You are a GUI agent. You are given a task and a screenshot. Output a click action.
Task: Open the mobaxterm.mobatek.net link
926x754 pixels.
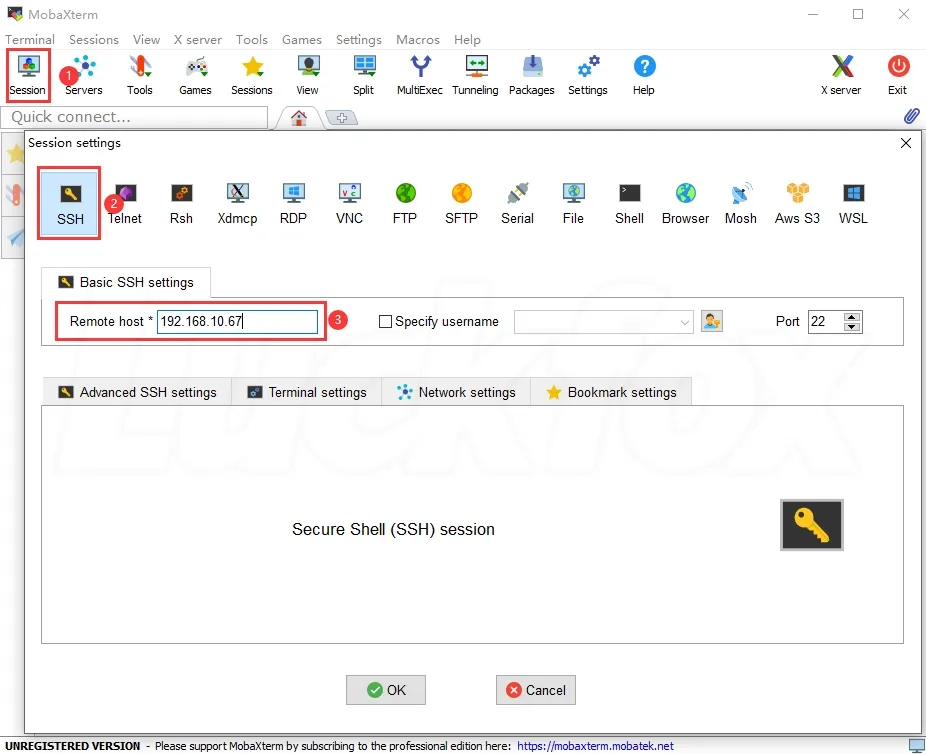(595, 746)
